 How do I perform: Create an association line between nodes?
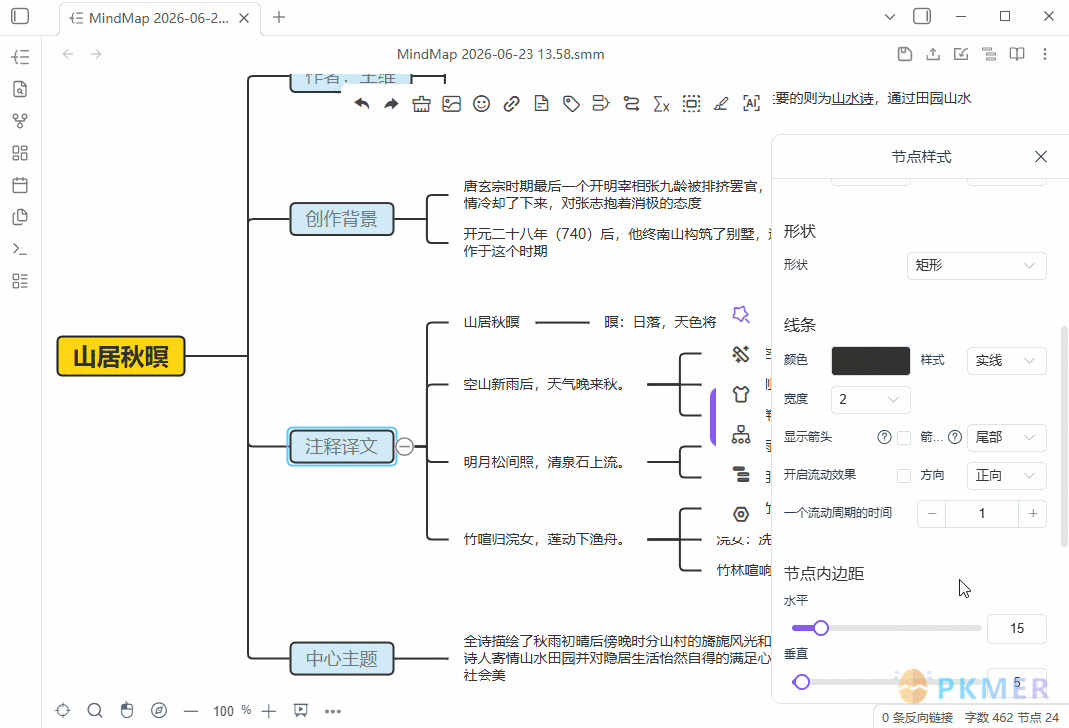point(631,104)
